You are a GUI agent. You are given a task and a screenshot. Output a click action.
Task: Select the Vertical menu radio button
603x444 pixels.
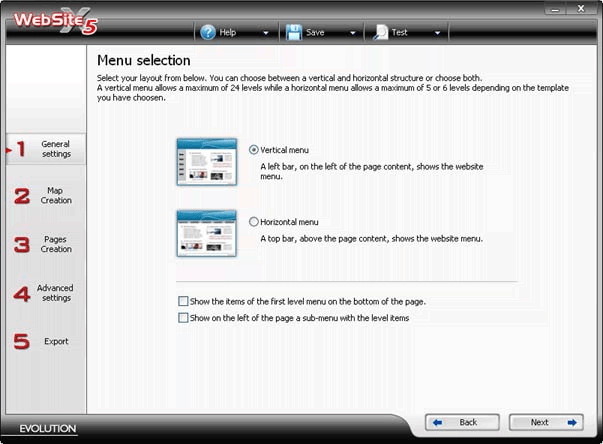(x=253, y=150)
